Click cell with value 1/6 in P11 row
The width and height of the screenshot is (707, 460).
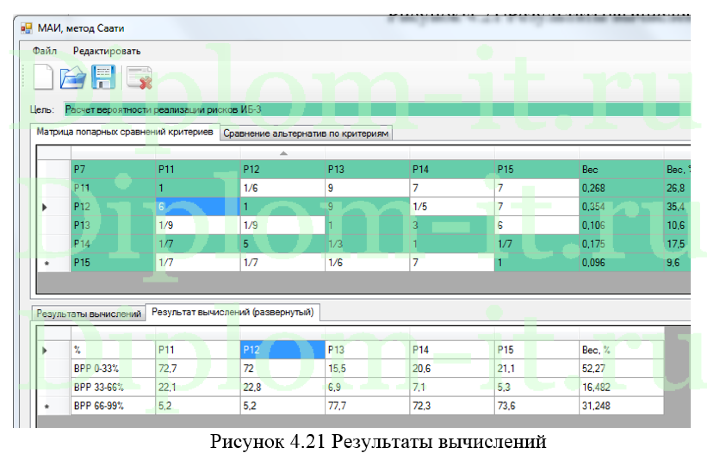282,187
